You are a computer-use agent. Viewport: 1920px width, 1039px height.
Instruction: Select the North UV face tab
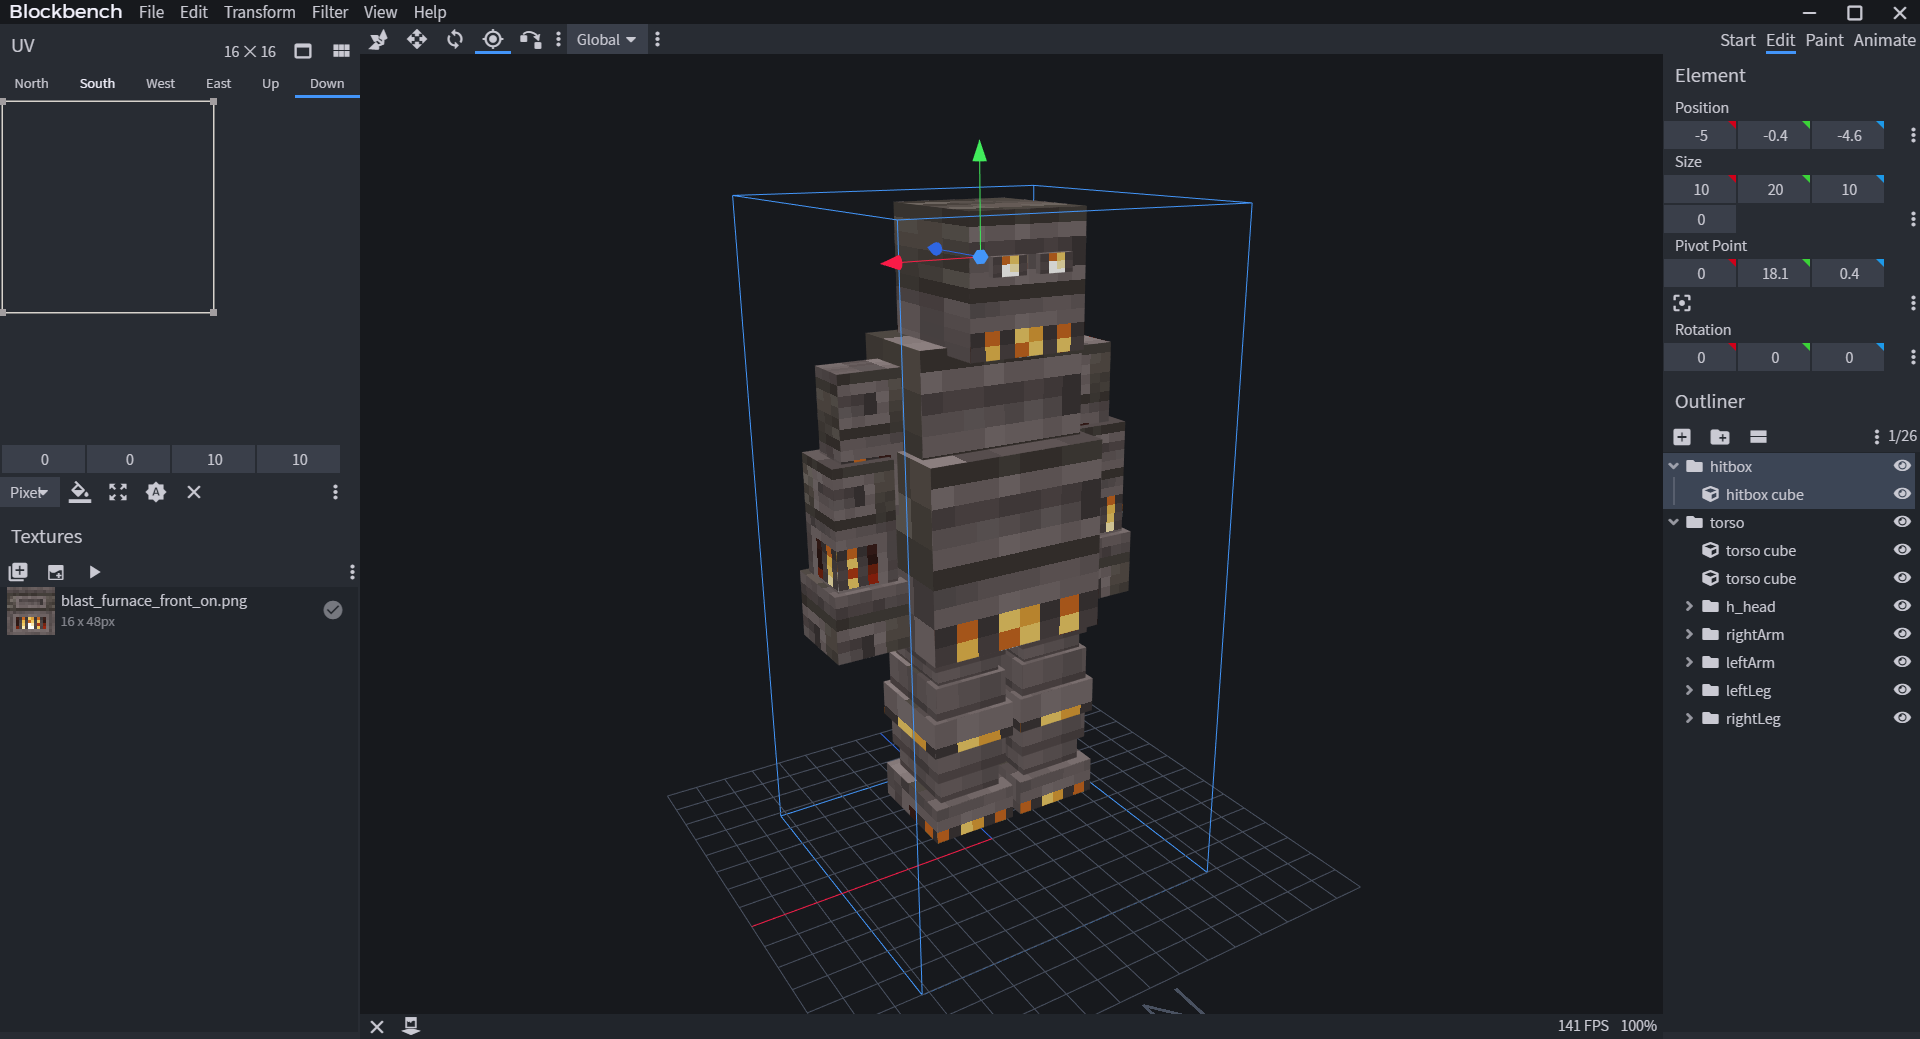tap(31, 83)
